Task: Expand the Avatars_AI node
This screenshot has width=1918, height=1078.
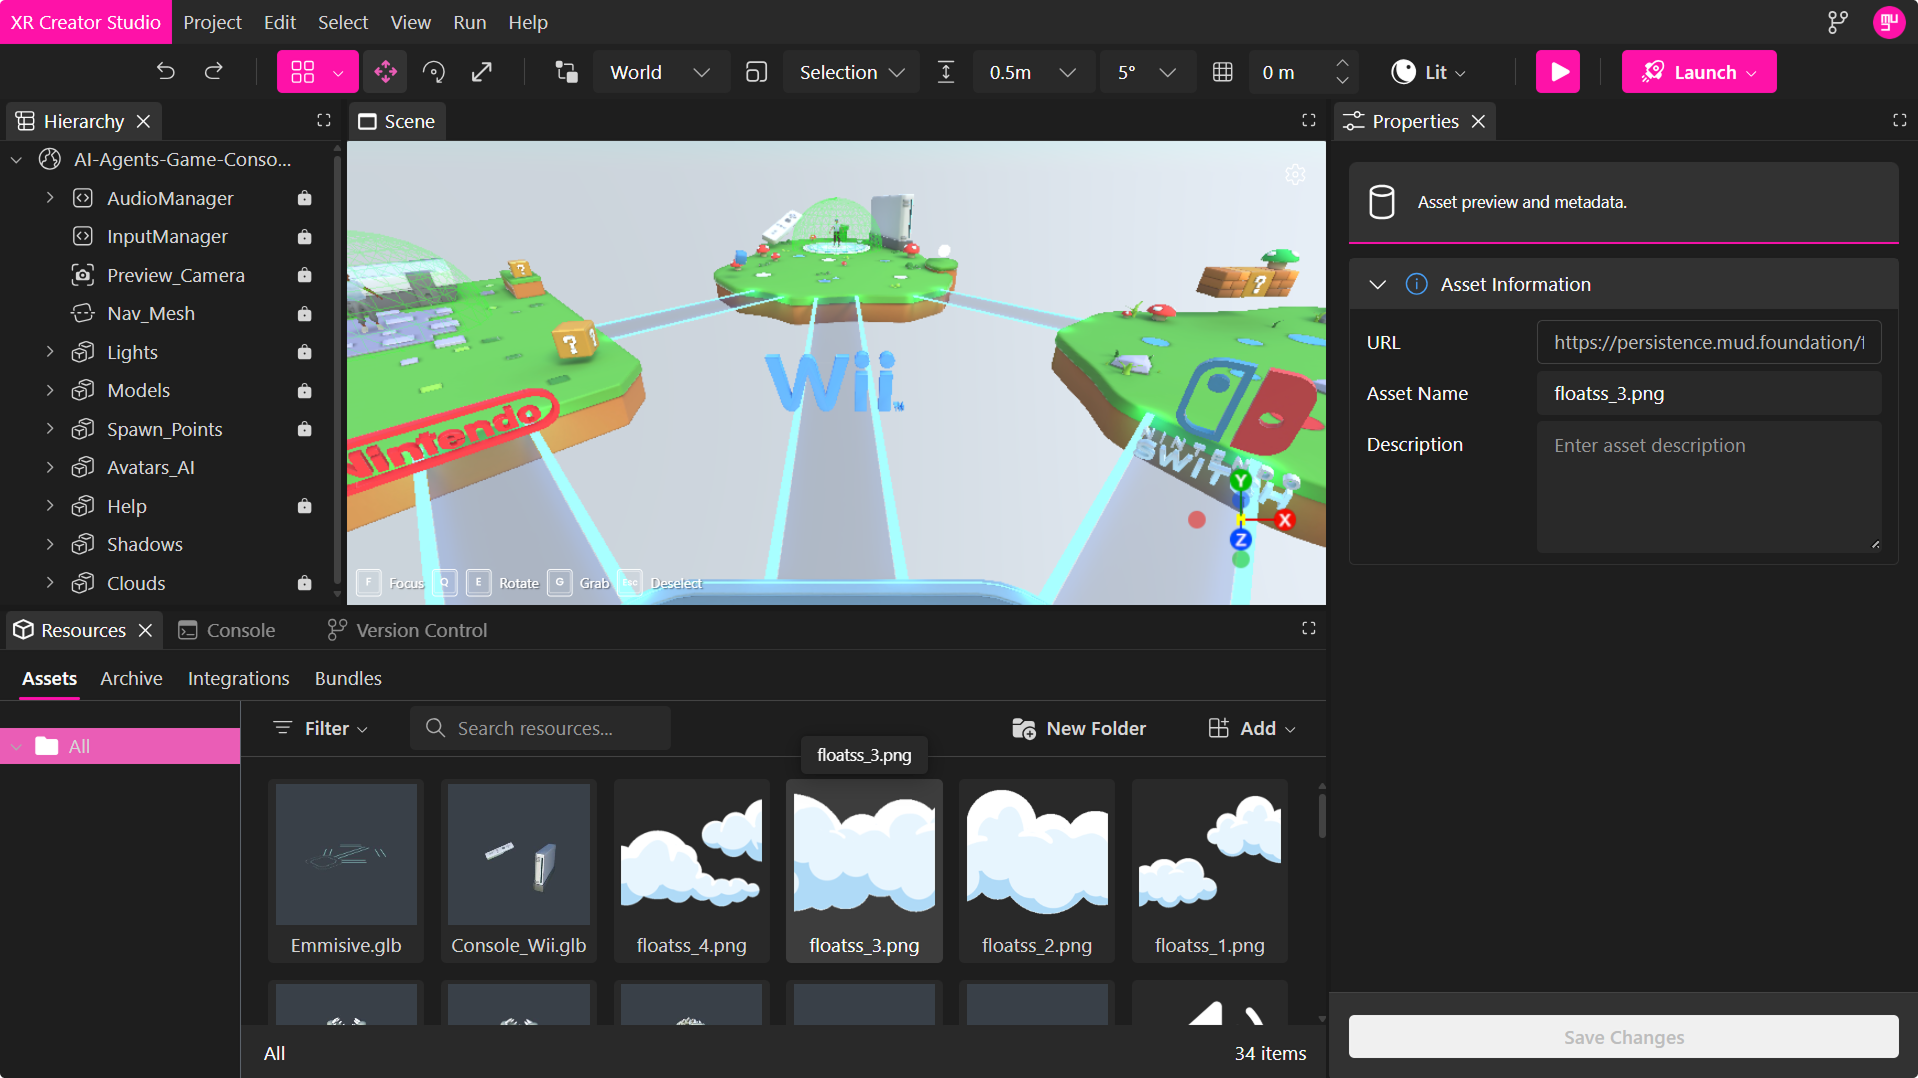Action: 50,467
